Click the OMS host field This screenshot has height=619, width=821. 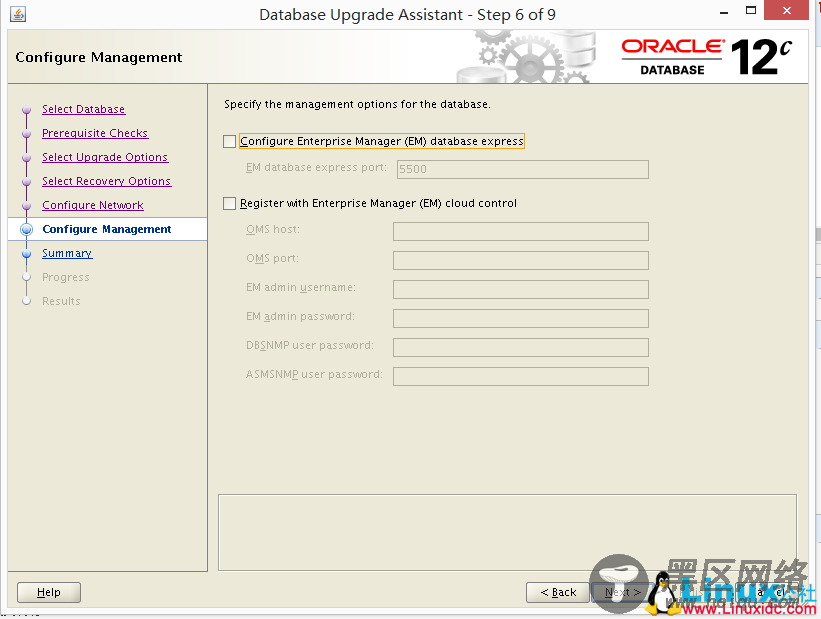pos(521,231)
